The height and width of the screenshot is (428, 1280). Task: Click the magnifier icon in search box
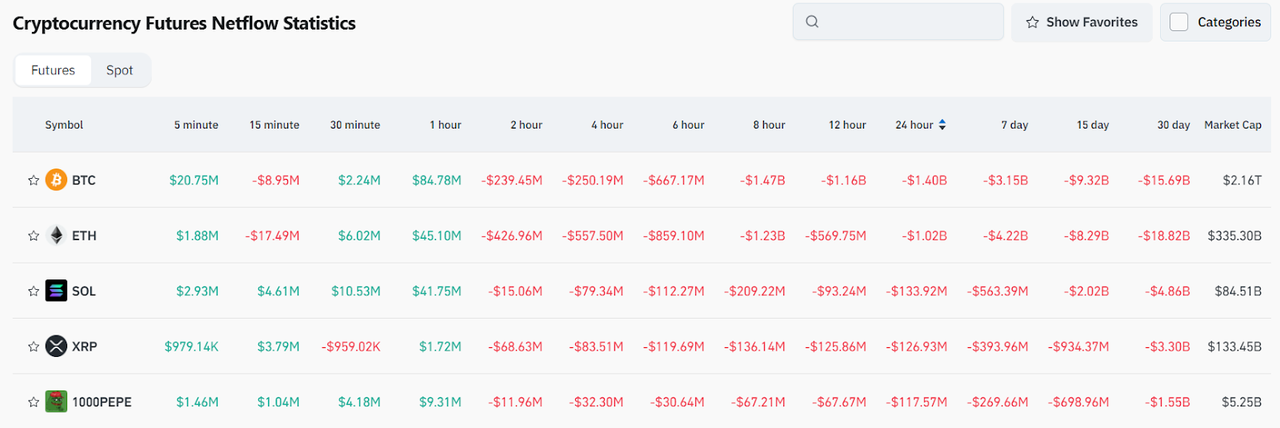tap(812, 22)
